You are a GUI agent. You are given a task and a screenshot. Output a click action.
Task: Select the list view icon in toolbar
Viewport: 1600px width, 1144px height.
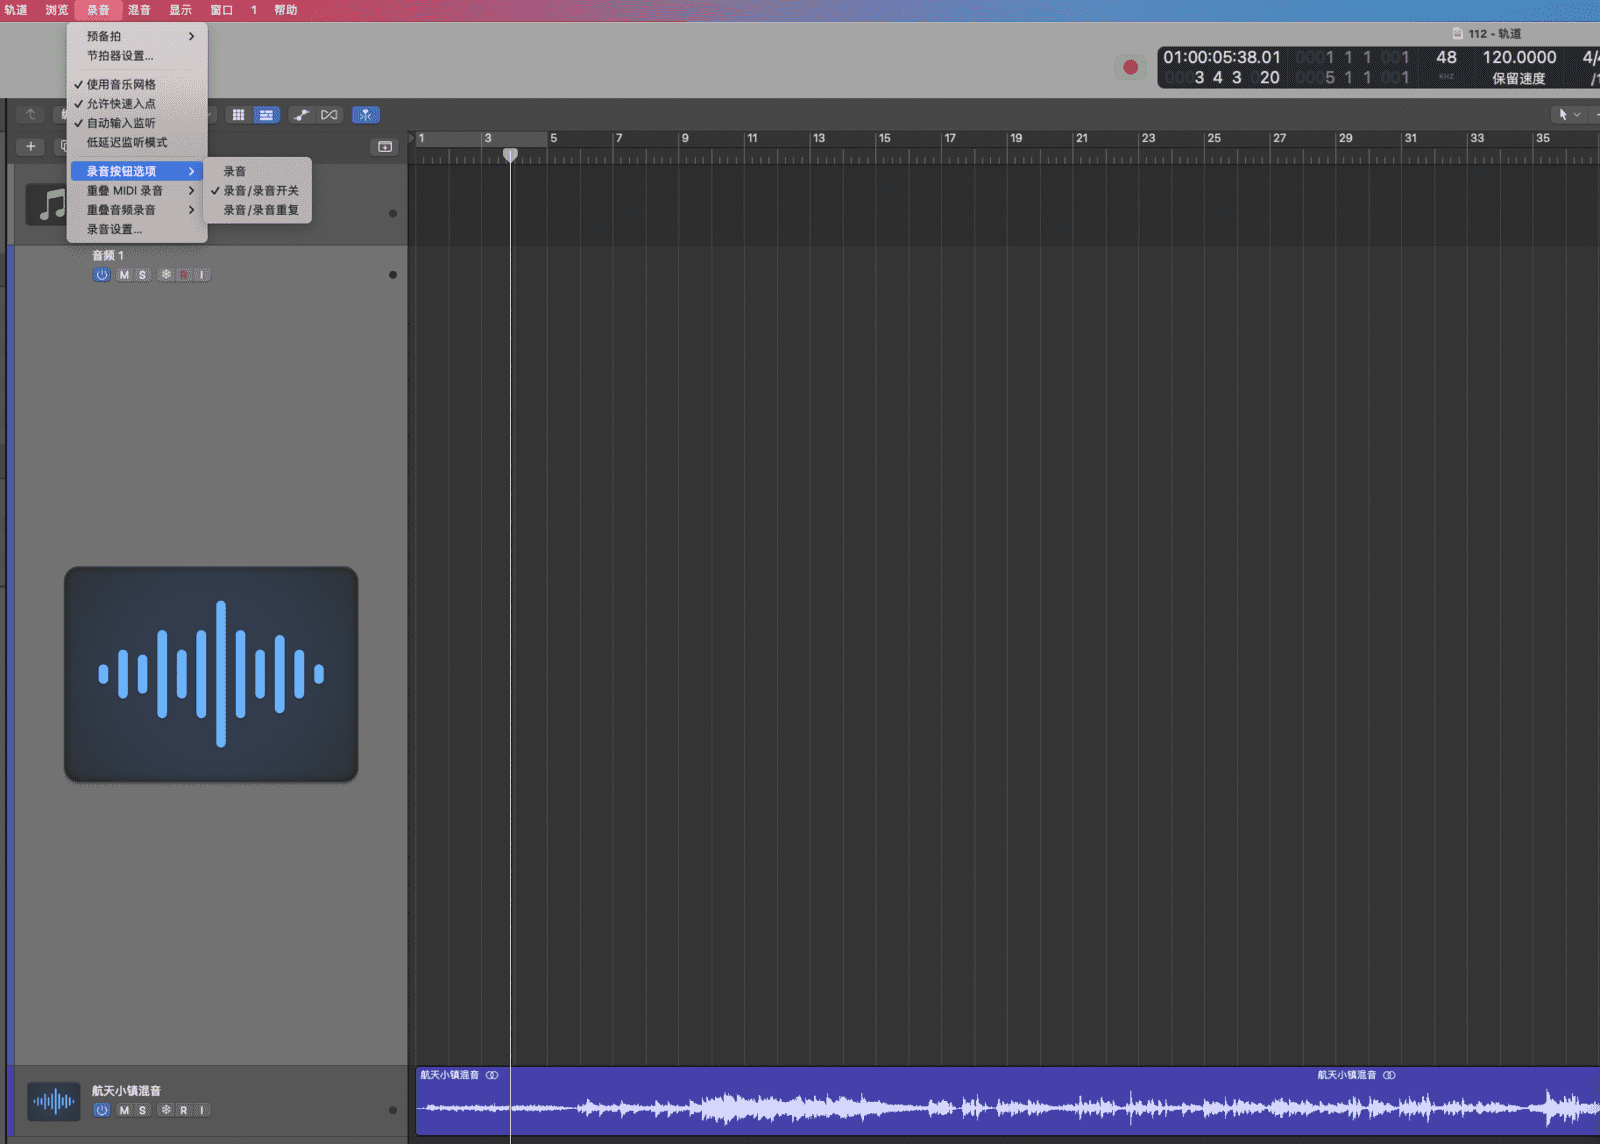pyautogui.click(x=266, y=115)
